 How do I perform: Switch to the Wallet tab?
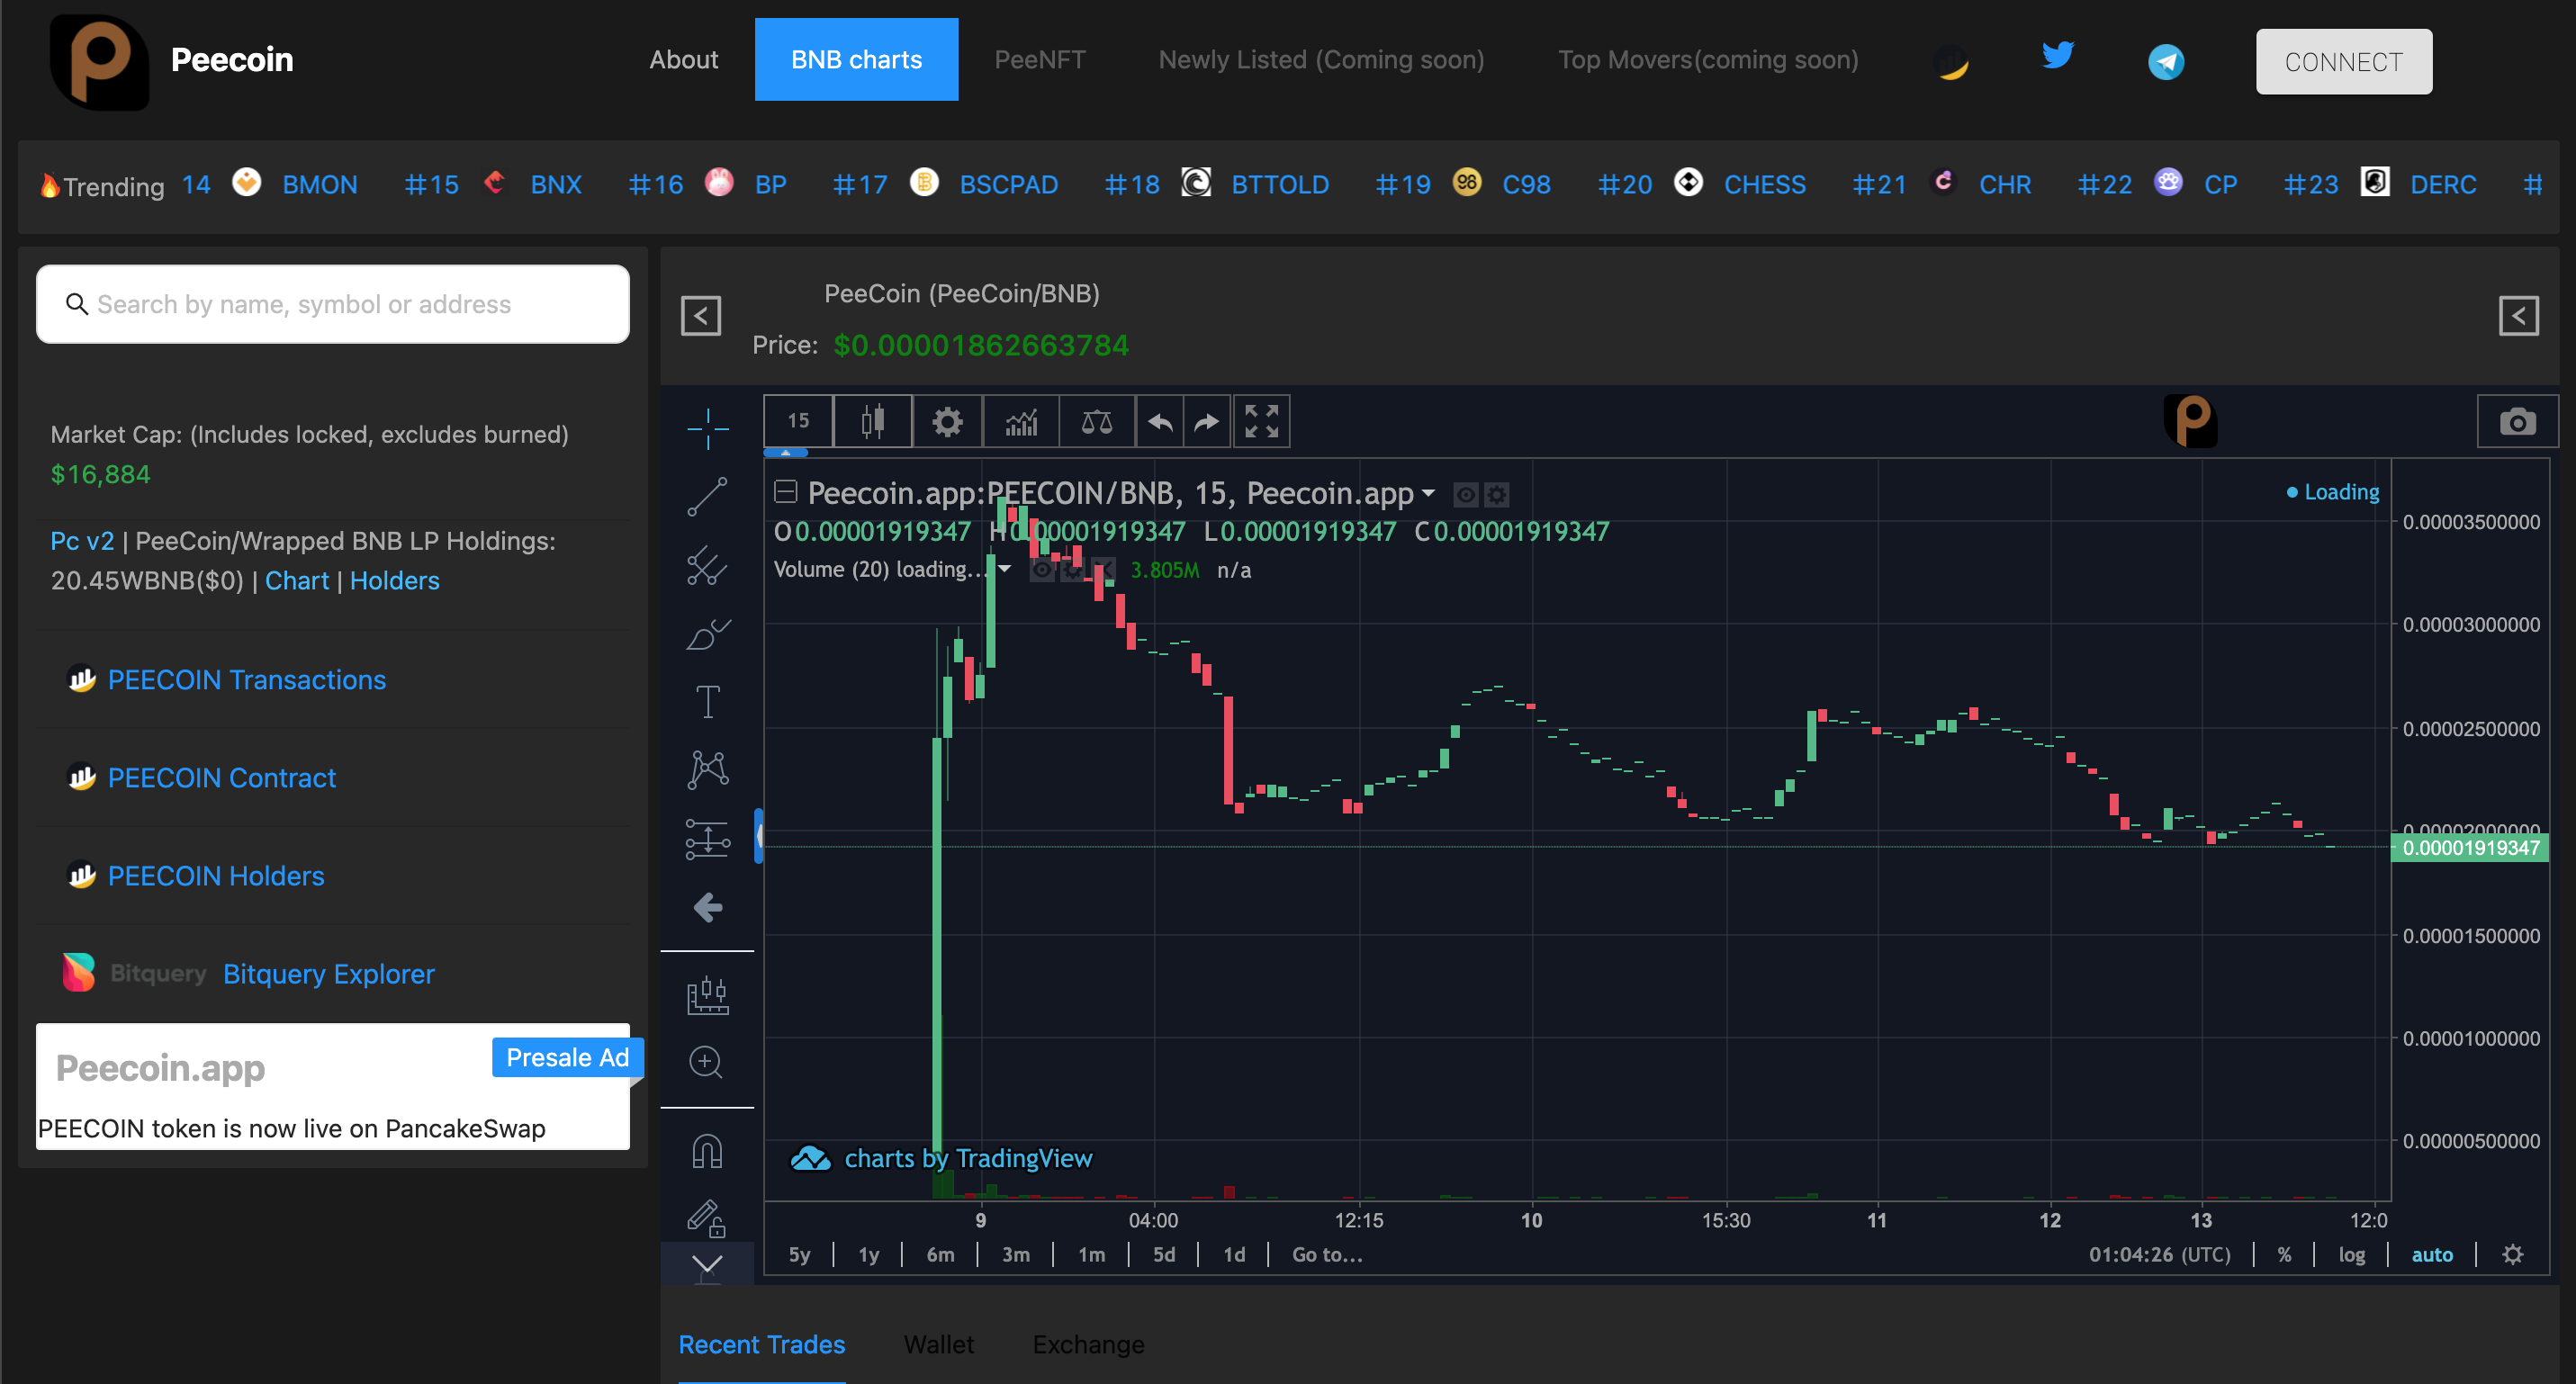[938, 1344]
